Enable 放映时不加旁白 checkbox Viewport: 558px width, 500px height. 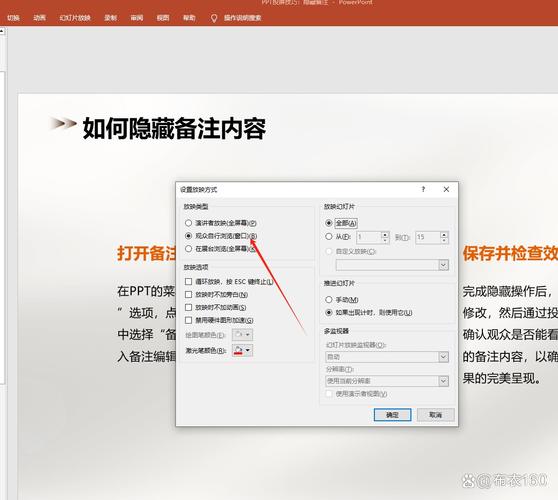[x=189, y=294]
